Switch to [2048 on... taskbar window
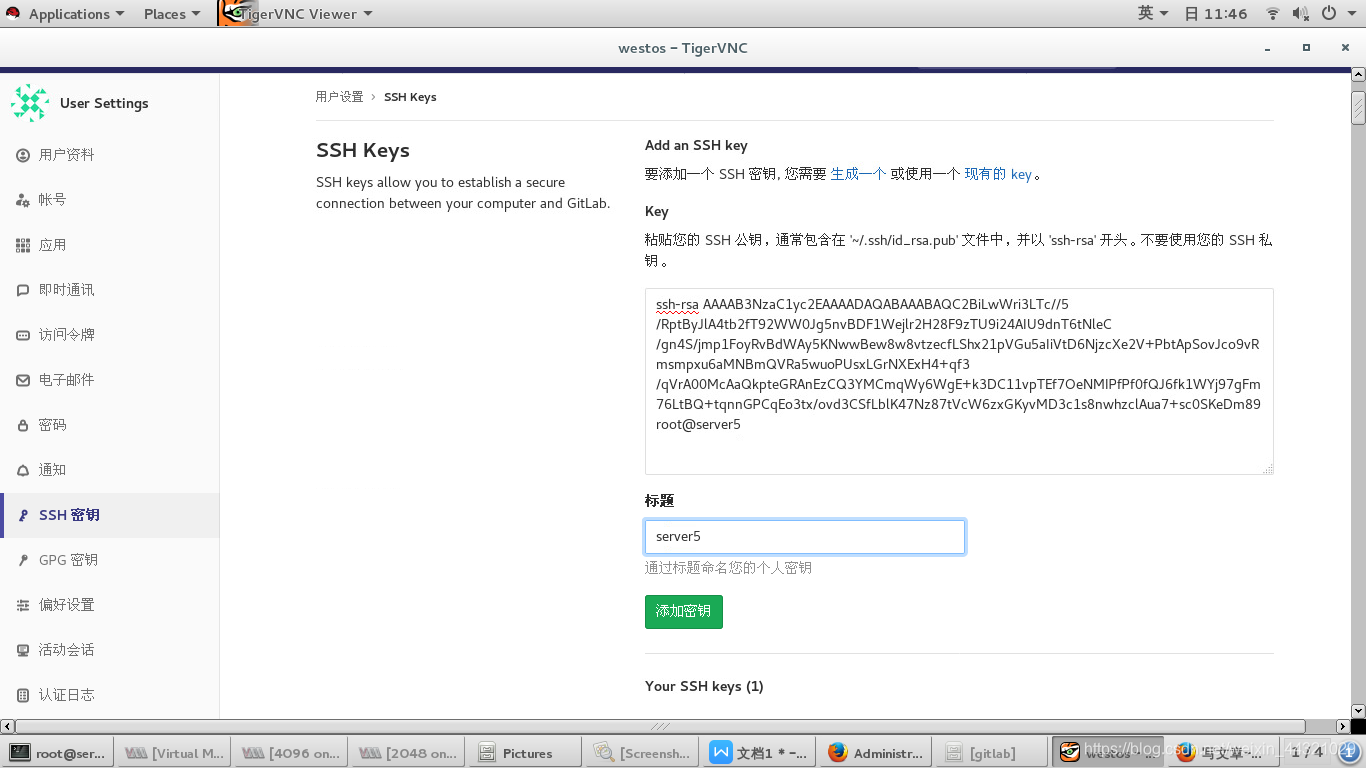This screenshot has width=1366, height=768. (x=408, y=753)
